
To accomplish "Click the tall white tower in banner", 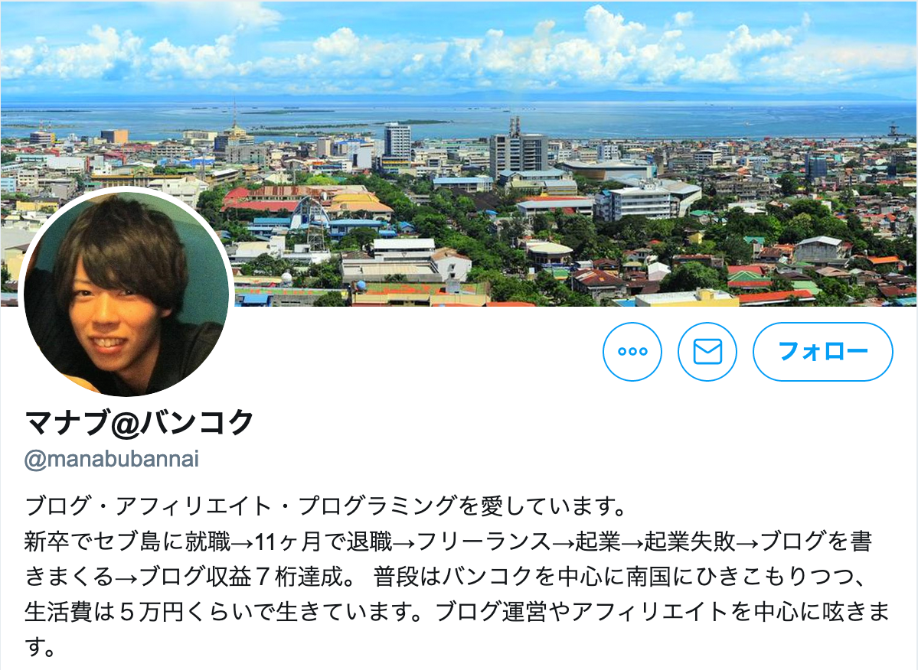I will [x=398, y=141].
